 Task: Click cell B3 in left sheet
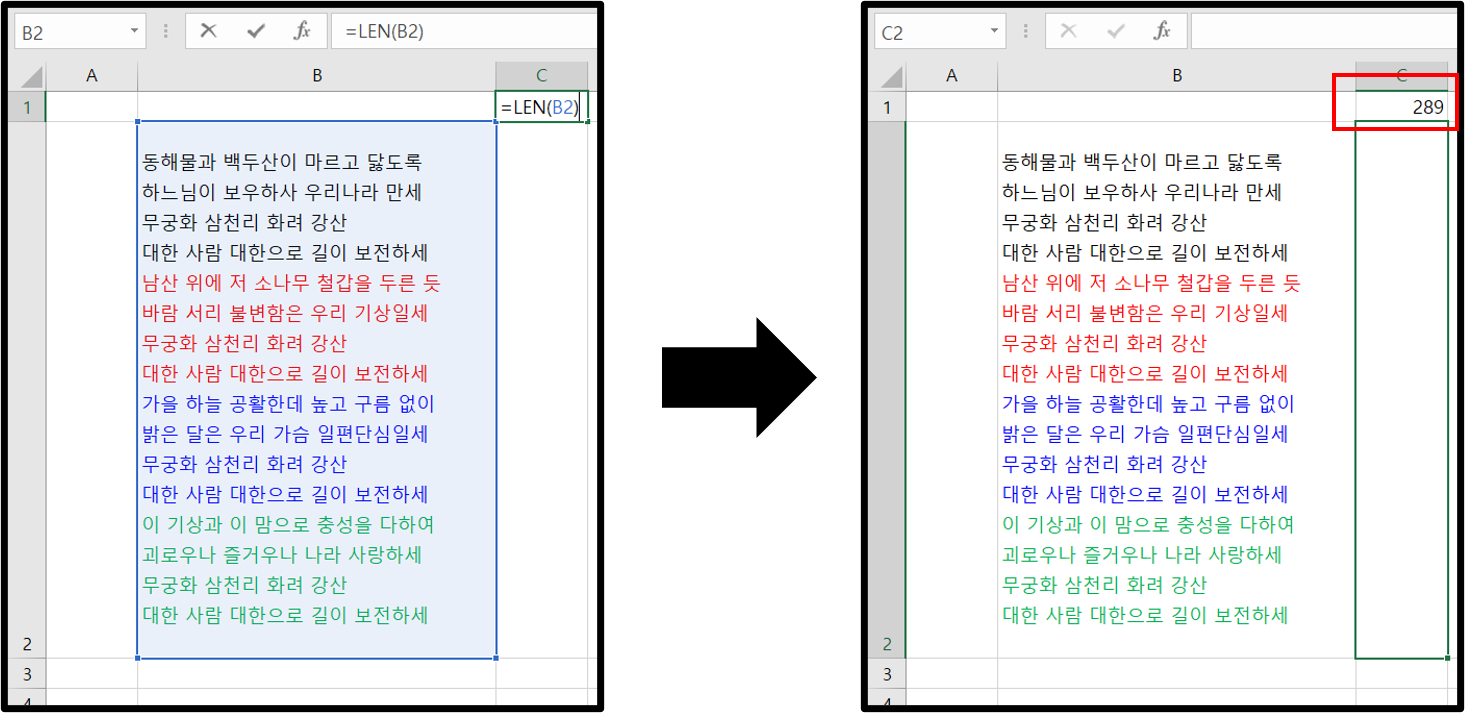[x=317, y=673]
